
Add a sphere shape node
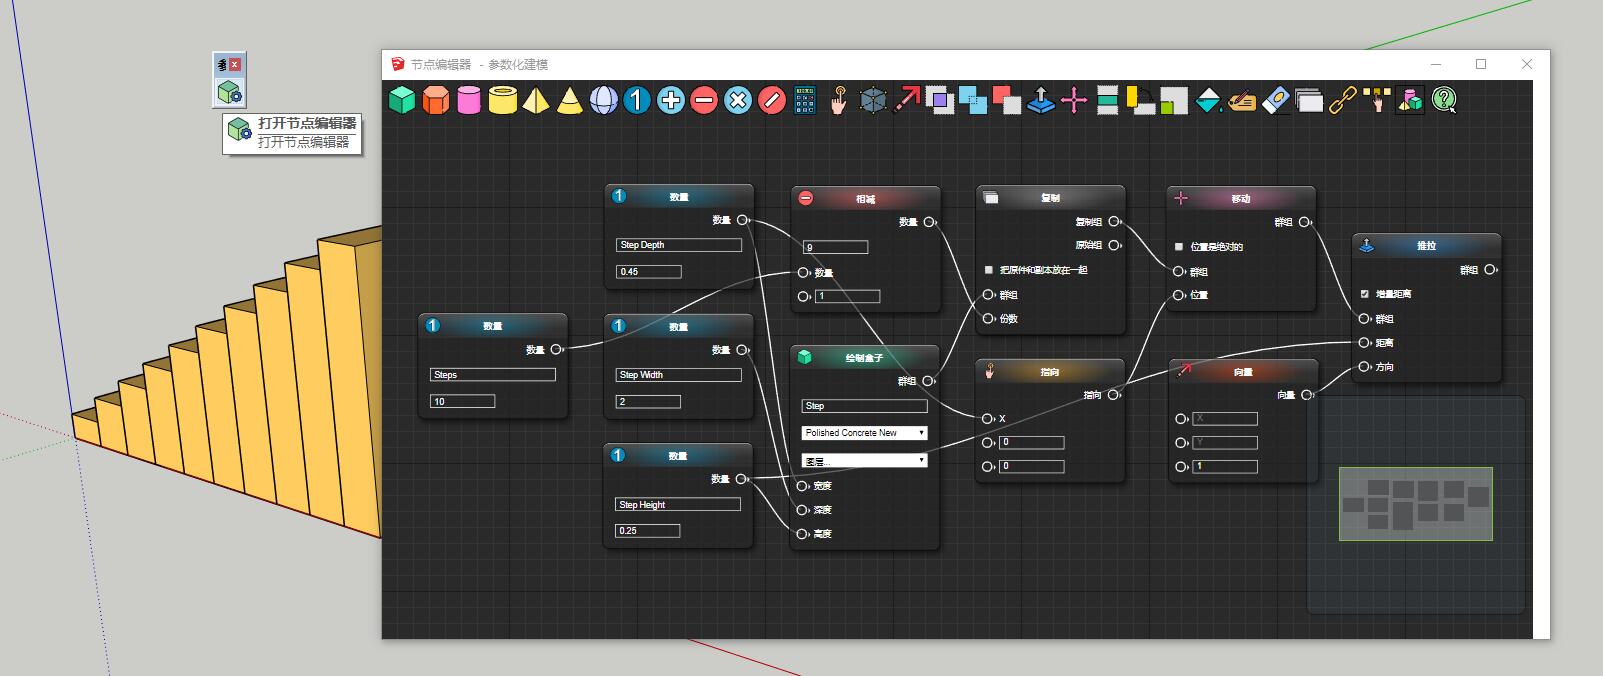pyautogui.click(x=603, y=100)
